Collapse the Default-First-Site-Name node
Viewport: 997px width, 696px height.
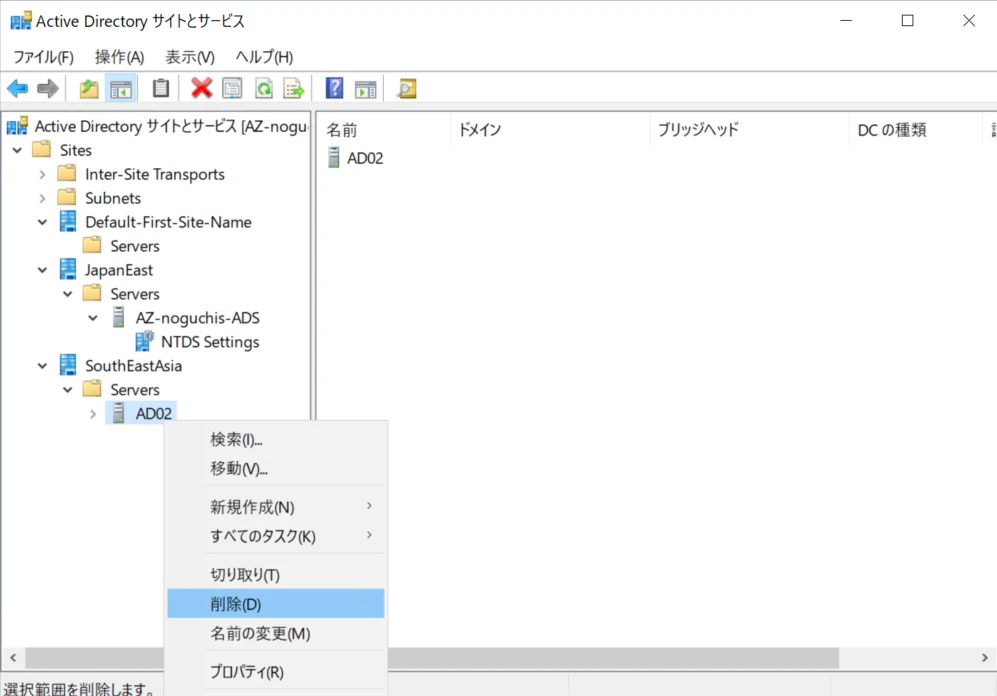click(43, 222)
